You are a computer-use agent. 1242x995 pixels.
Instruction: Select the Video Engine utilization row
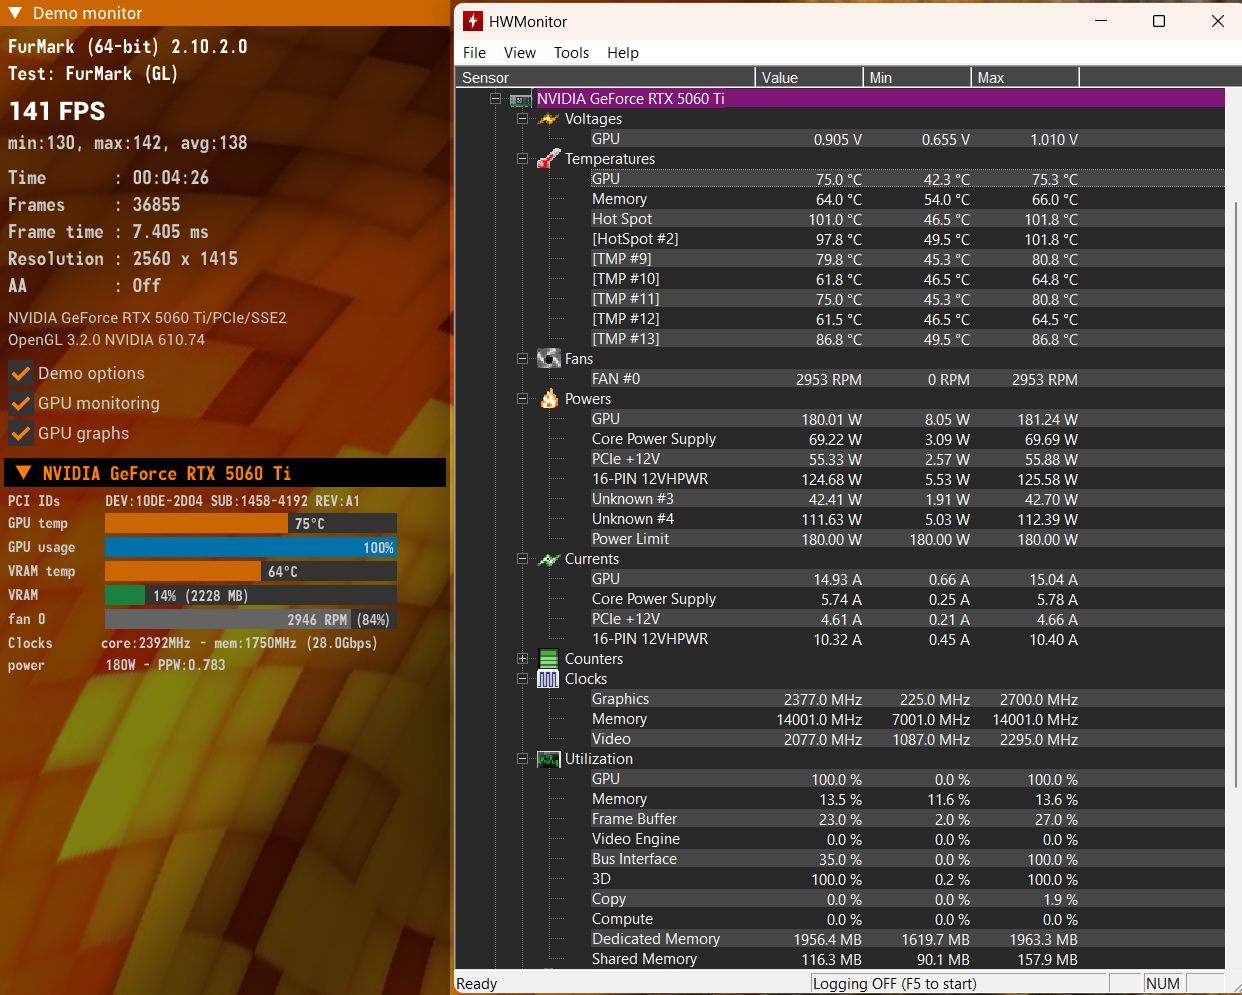pyautogui.click(x=907, y=839)
